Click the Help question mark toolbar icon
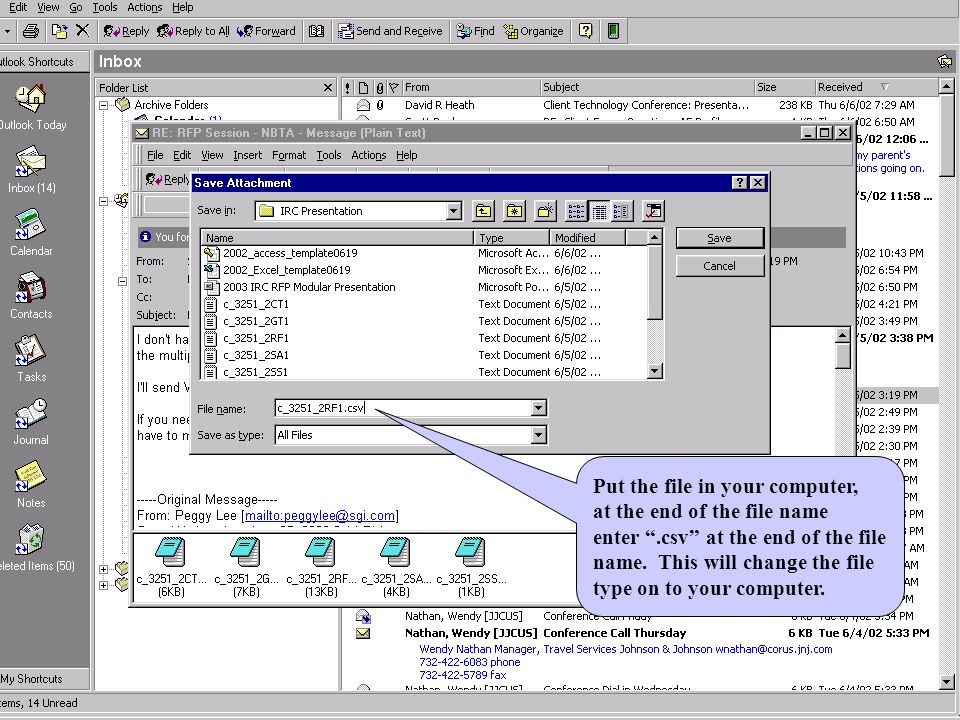The height and width of the screenshot is (720, 960). [x=585, y=31]
